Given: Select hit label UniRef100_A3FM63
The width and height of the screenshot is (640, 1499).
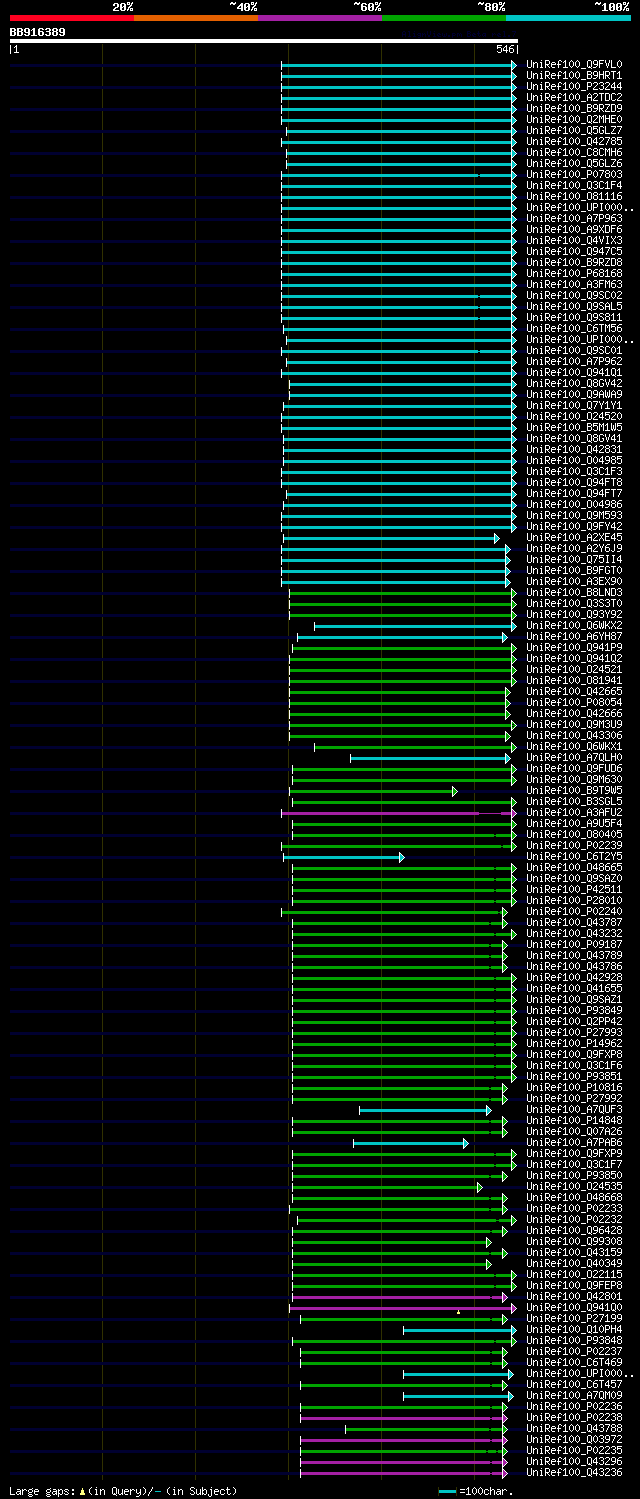Looking at the screenshot, I should point(574,284).
